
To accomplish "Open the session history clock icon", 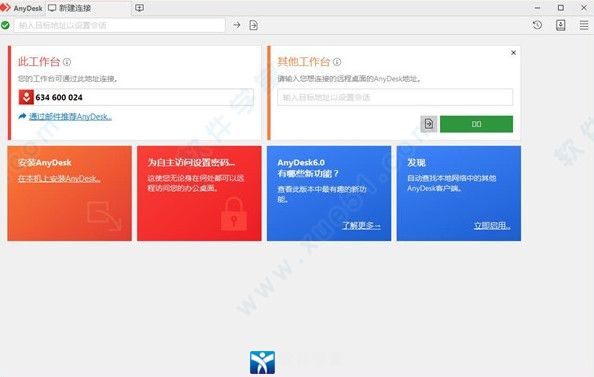I will pyautogui.click(x=537, y=25).
